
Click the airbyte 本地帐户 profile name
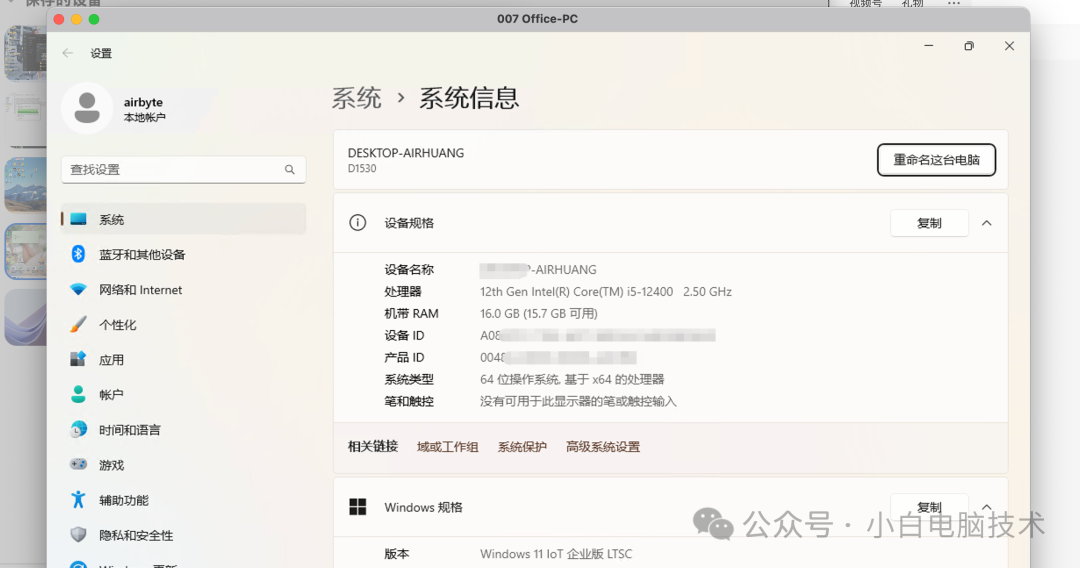[145, 109]
